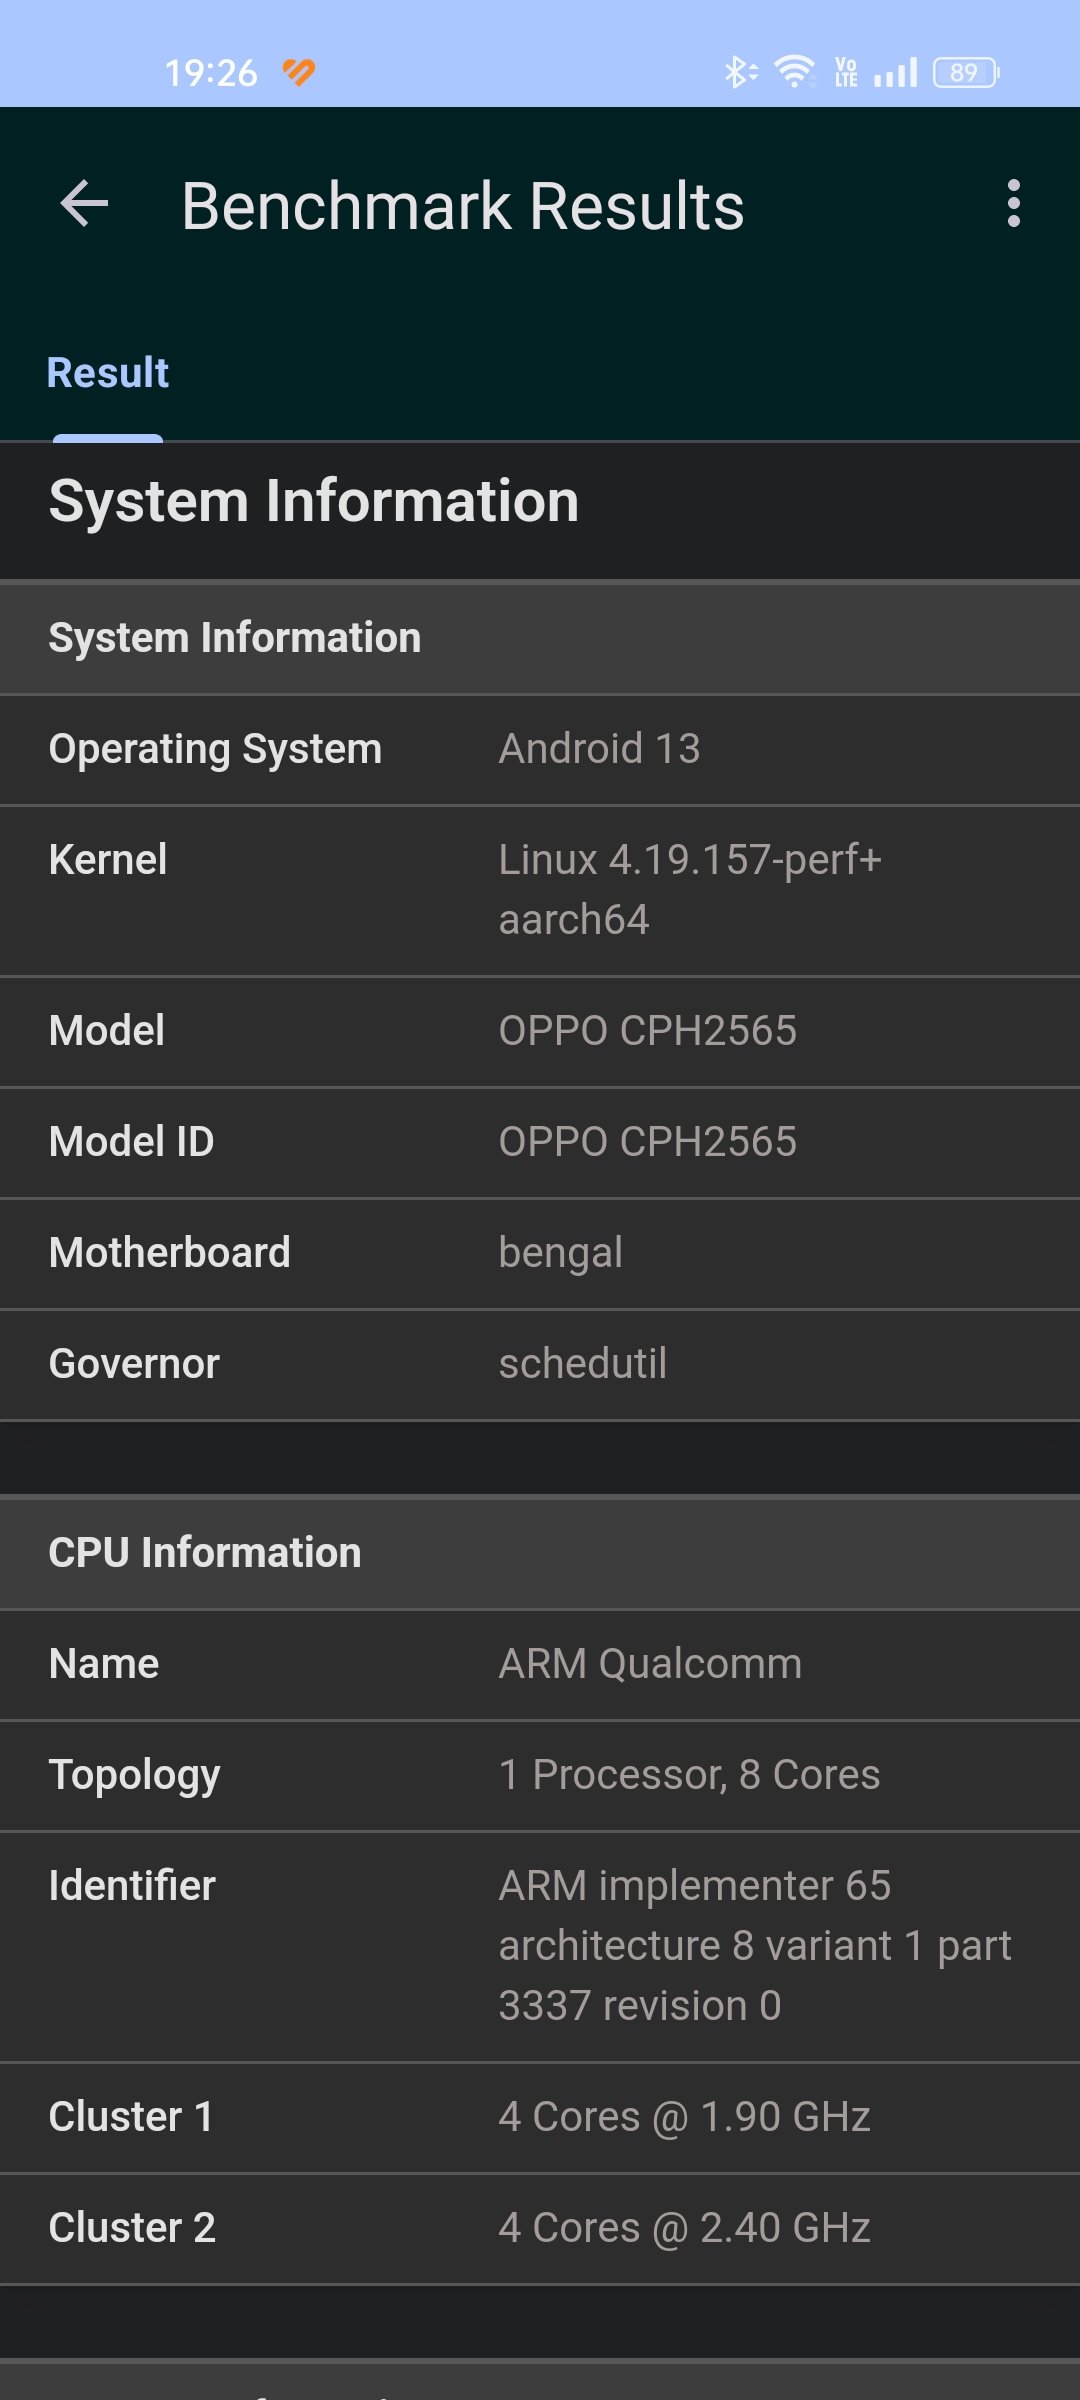The height and width of the screenshot is (2400, 1080).
Task: Select the ARM implementer 65 identifier text
Action: (755, 1946)
